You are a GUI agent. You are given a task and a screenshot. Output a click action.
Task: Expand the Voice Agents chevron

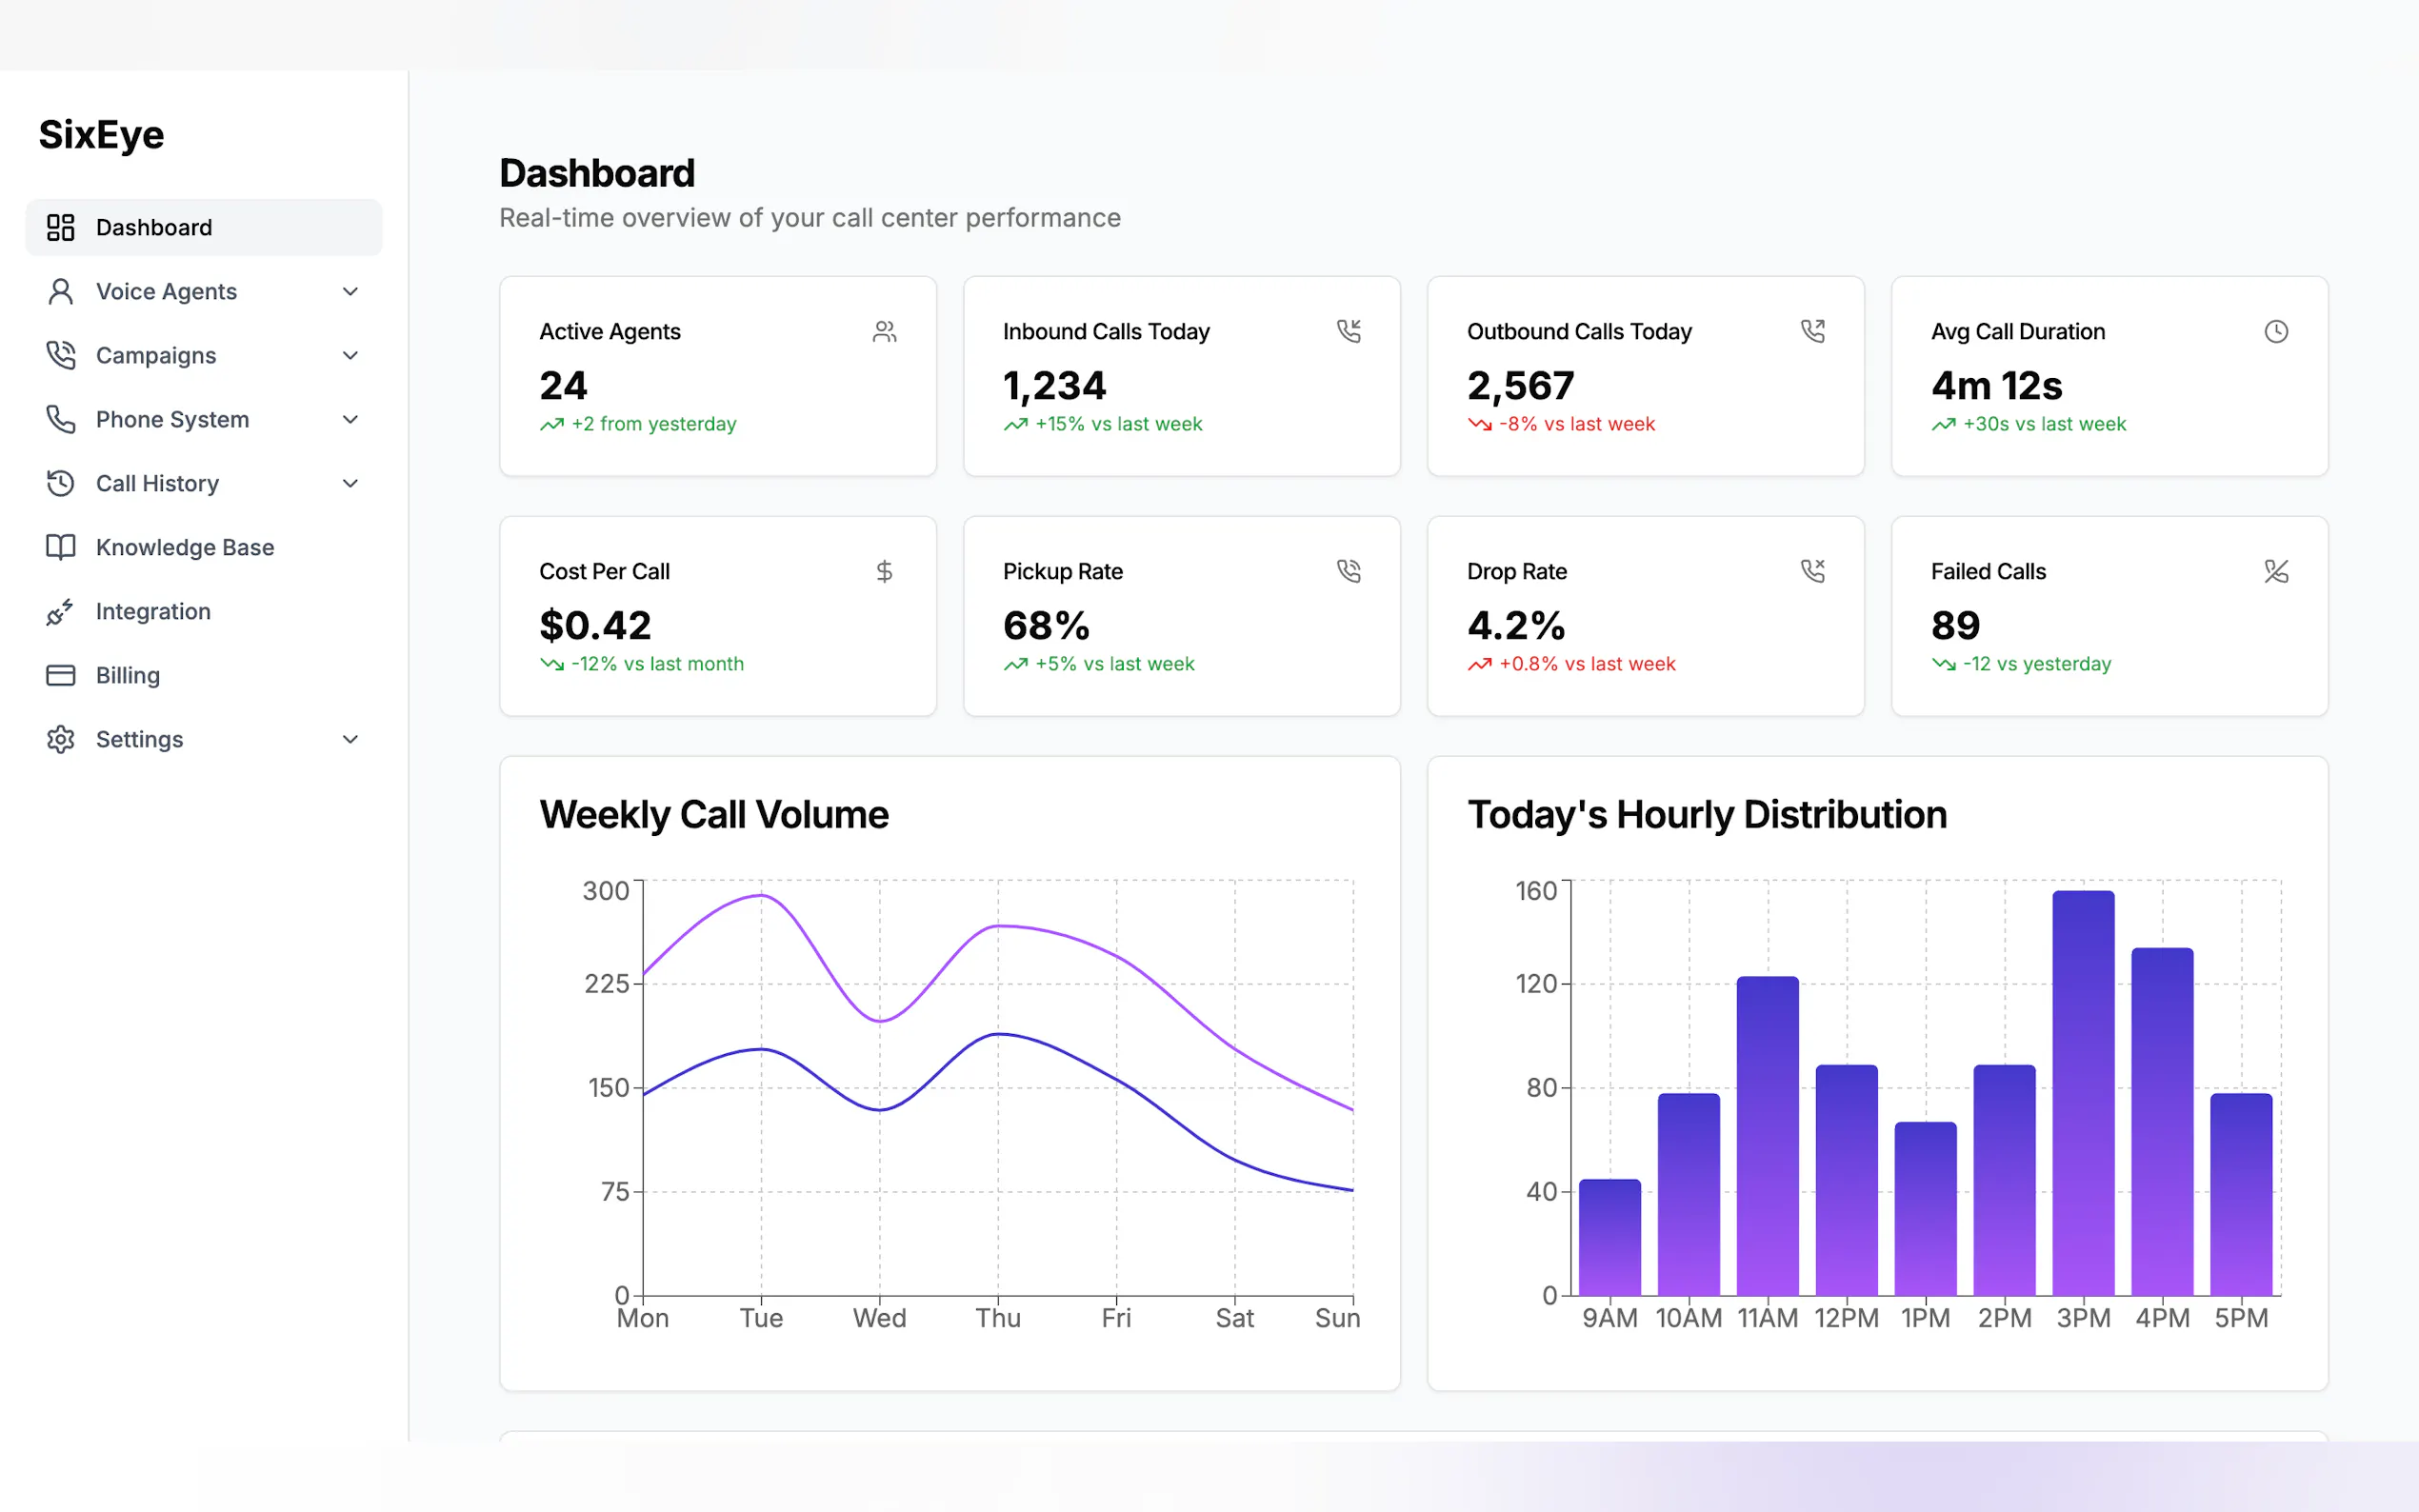350,291
